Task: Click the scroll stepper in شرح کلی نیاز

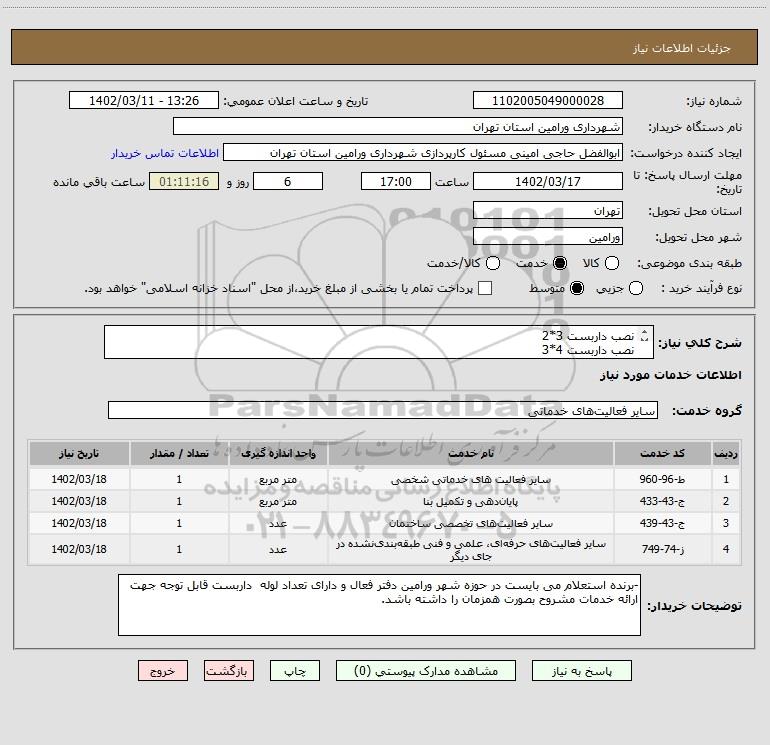Action: pyautogui.click(x=645, y=336)
